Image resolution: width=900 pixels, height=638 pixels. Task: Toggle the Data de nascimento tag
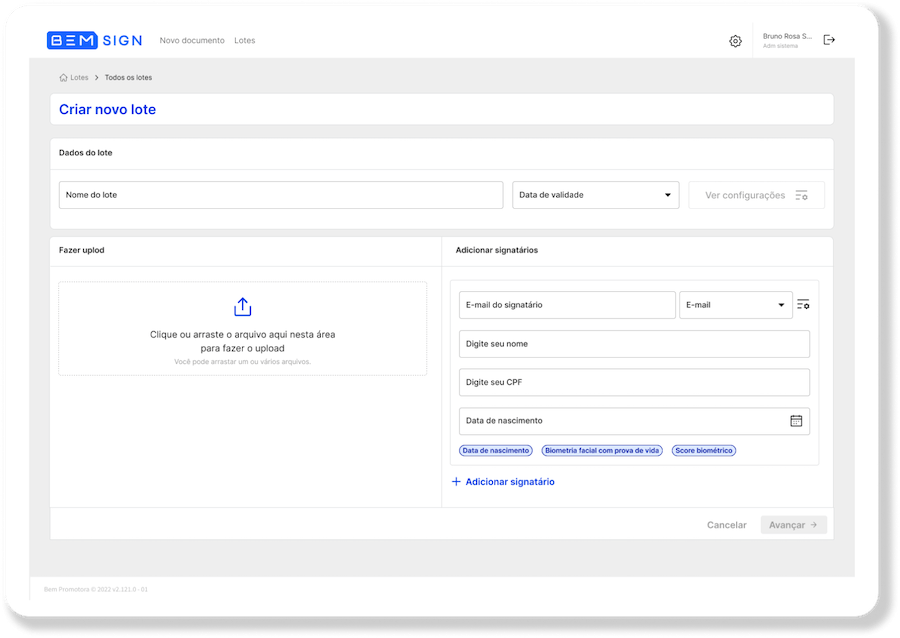(x=496, y=451)
